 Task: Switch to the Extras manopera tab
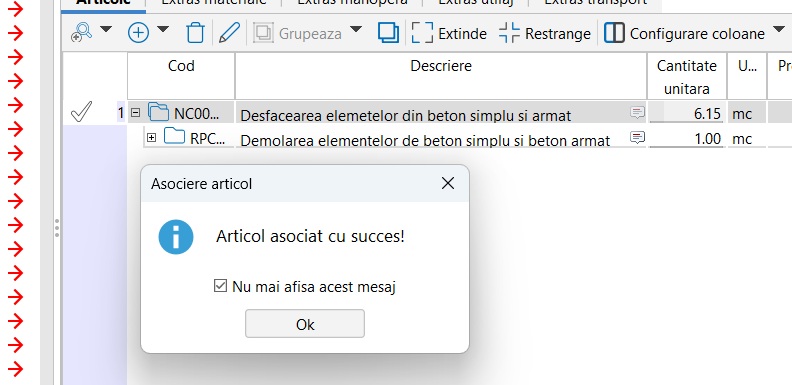coord(352,3)
